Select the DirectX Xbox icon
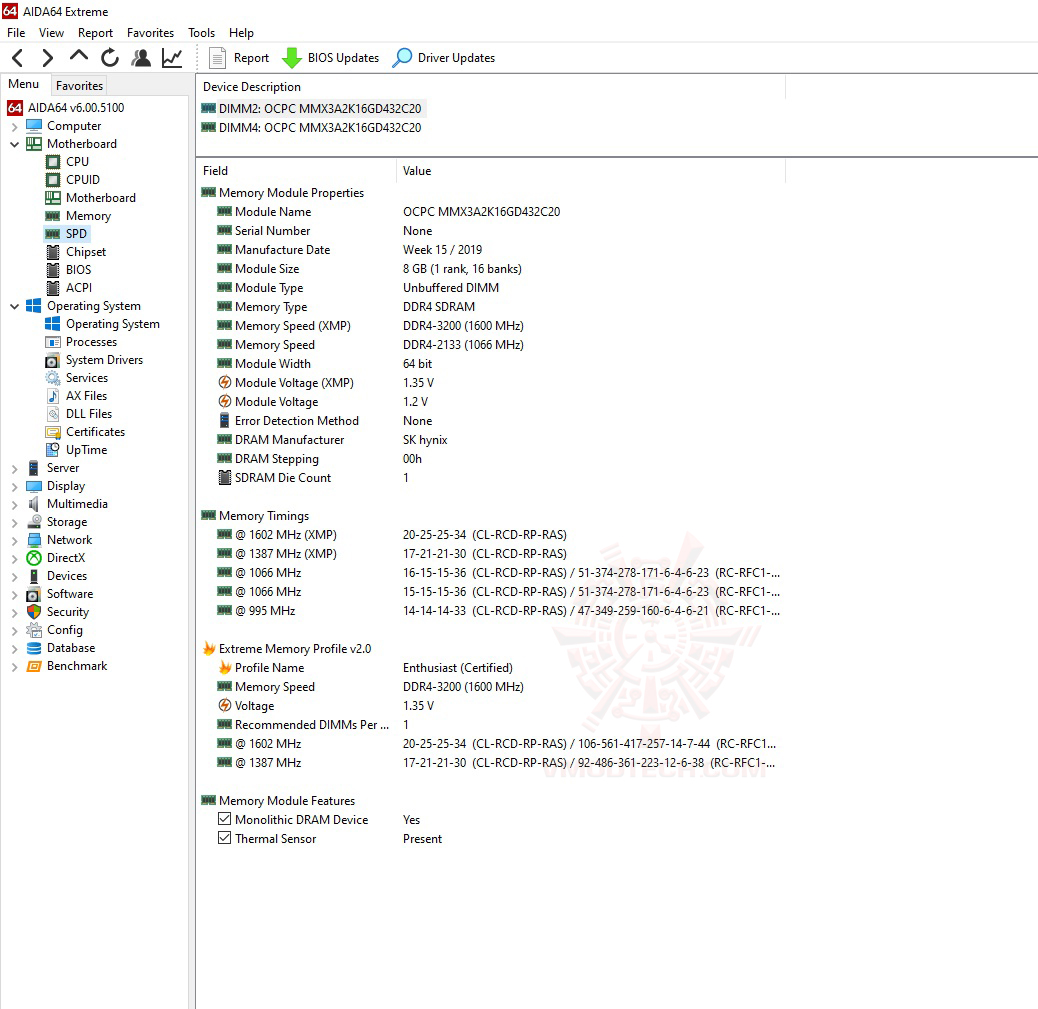 [34, 558]
